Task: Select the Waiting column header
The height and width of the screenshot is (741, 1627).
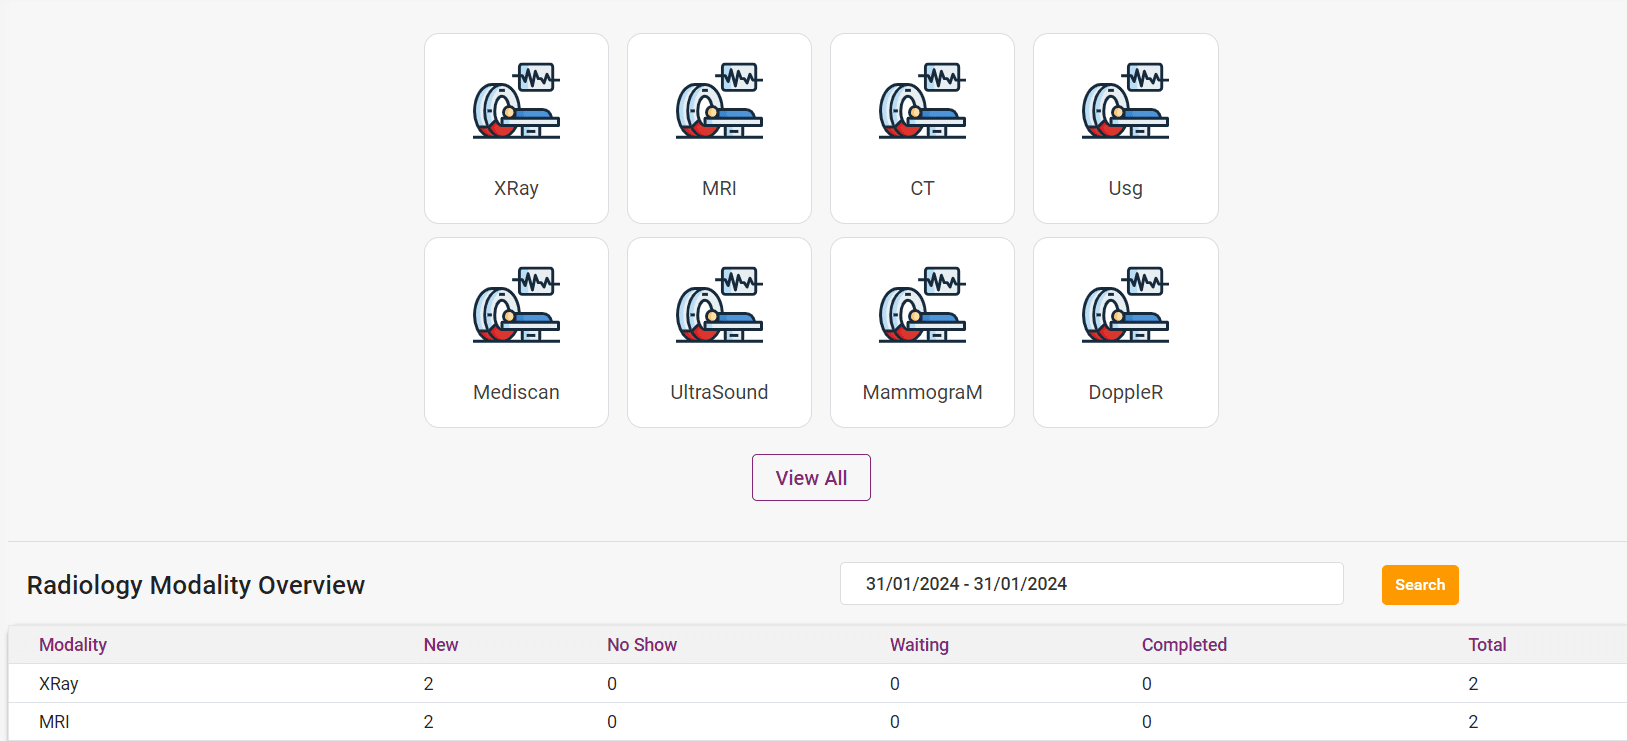Action: [919, 645]
